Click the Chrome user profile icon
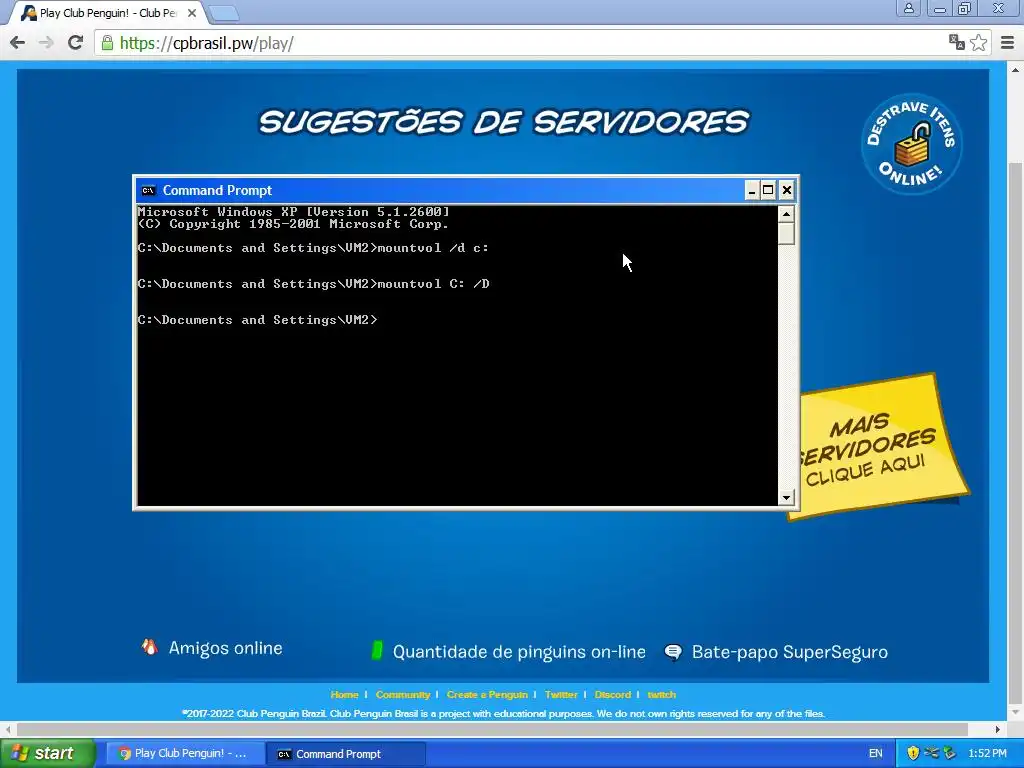Image resolution: width=1024 pixels, height=768 pixels. (x=908, y=8)
